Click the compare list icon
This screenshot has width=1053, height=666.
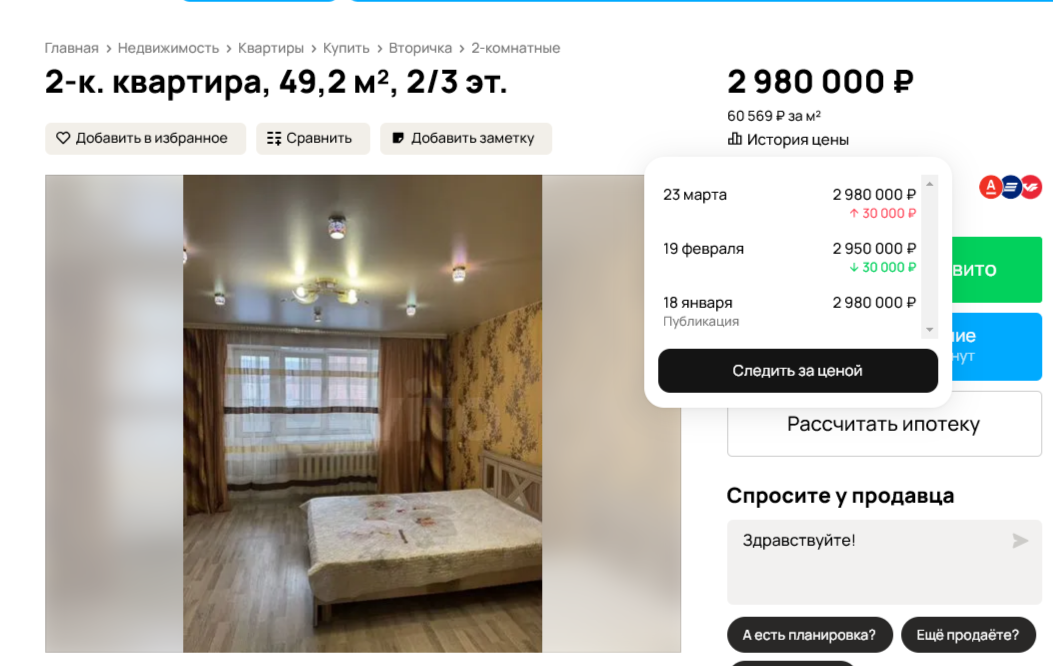(274, 138)
